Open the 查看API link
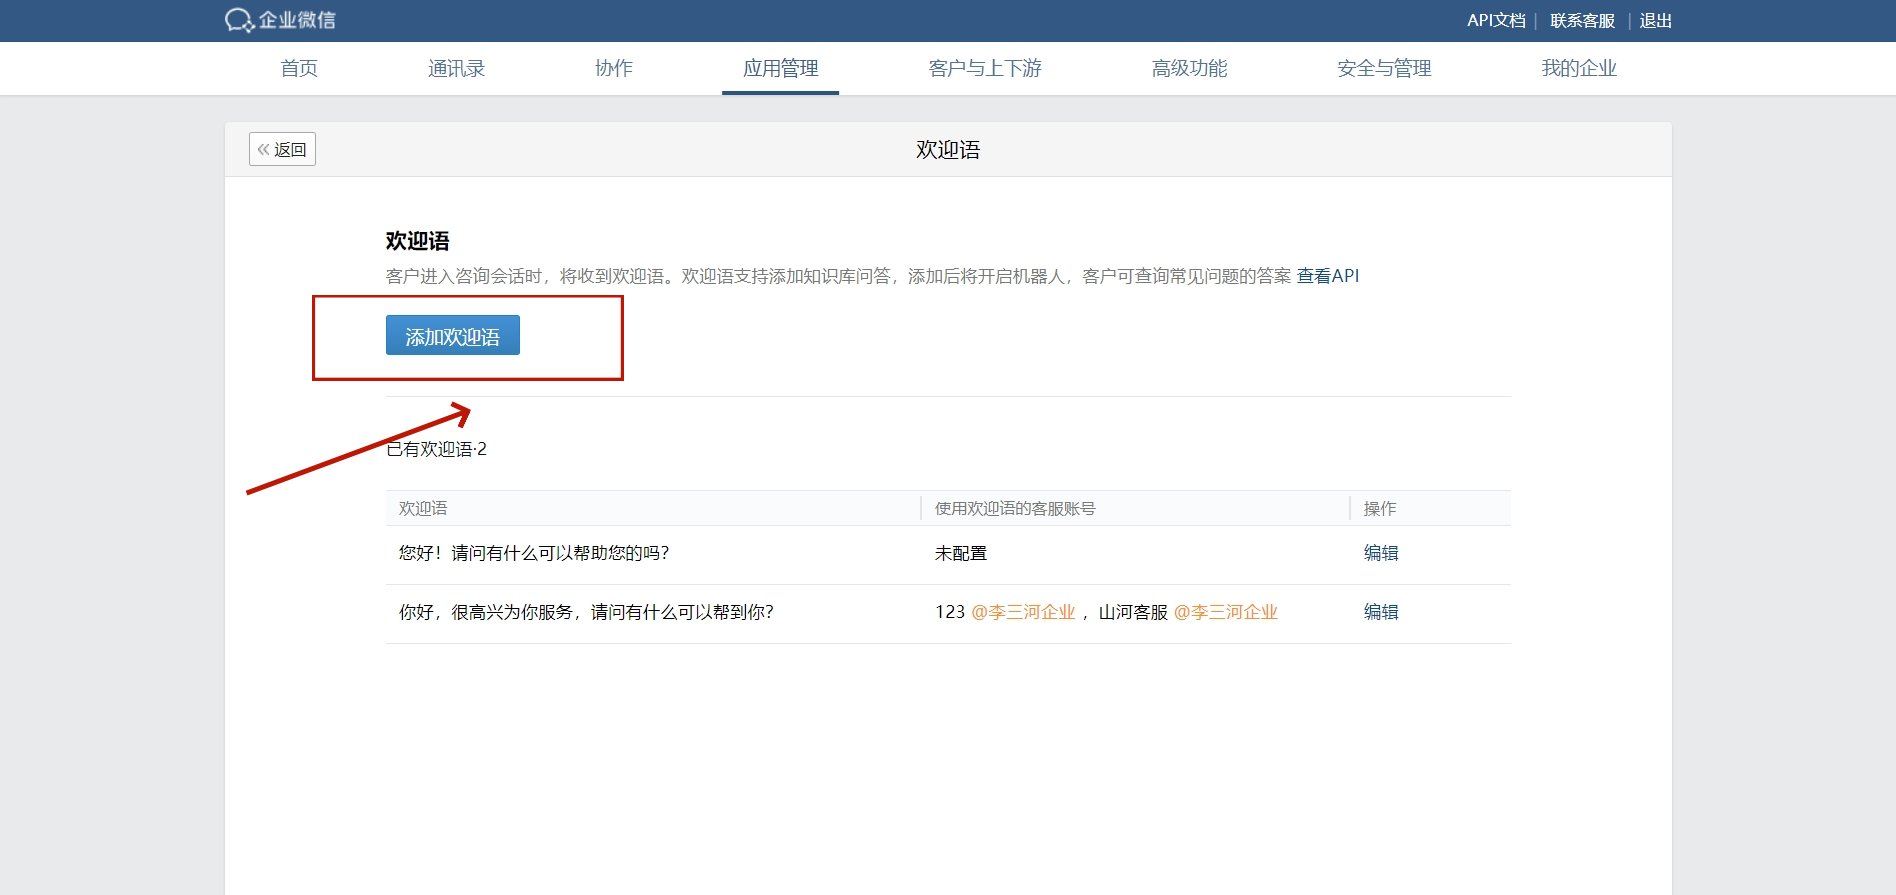This screenshot has height=895, width=1896. pos(1328,276)
